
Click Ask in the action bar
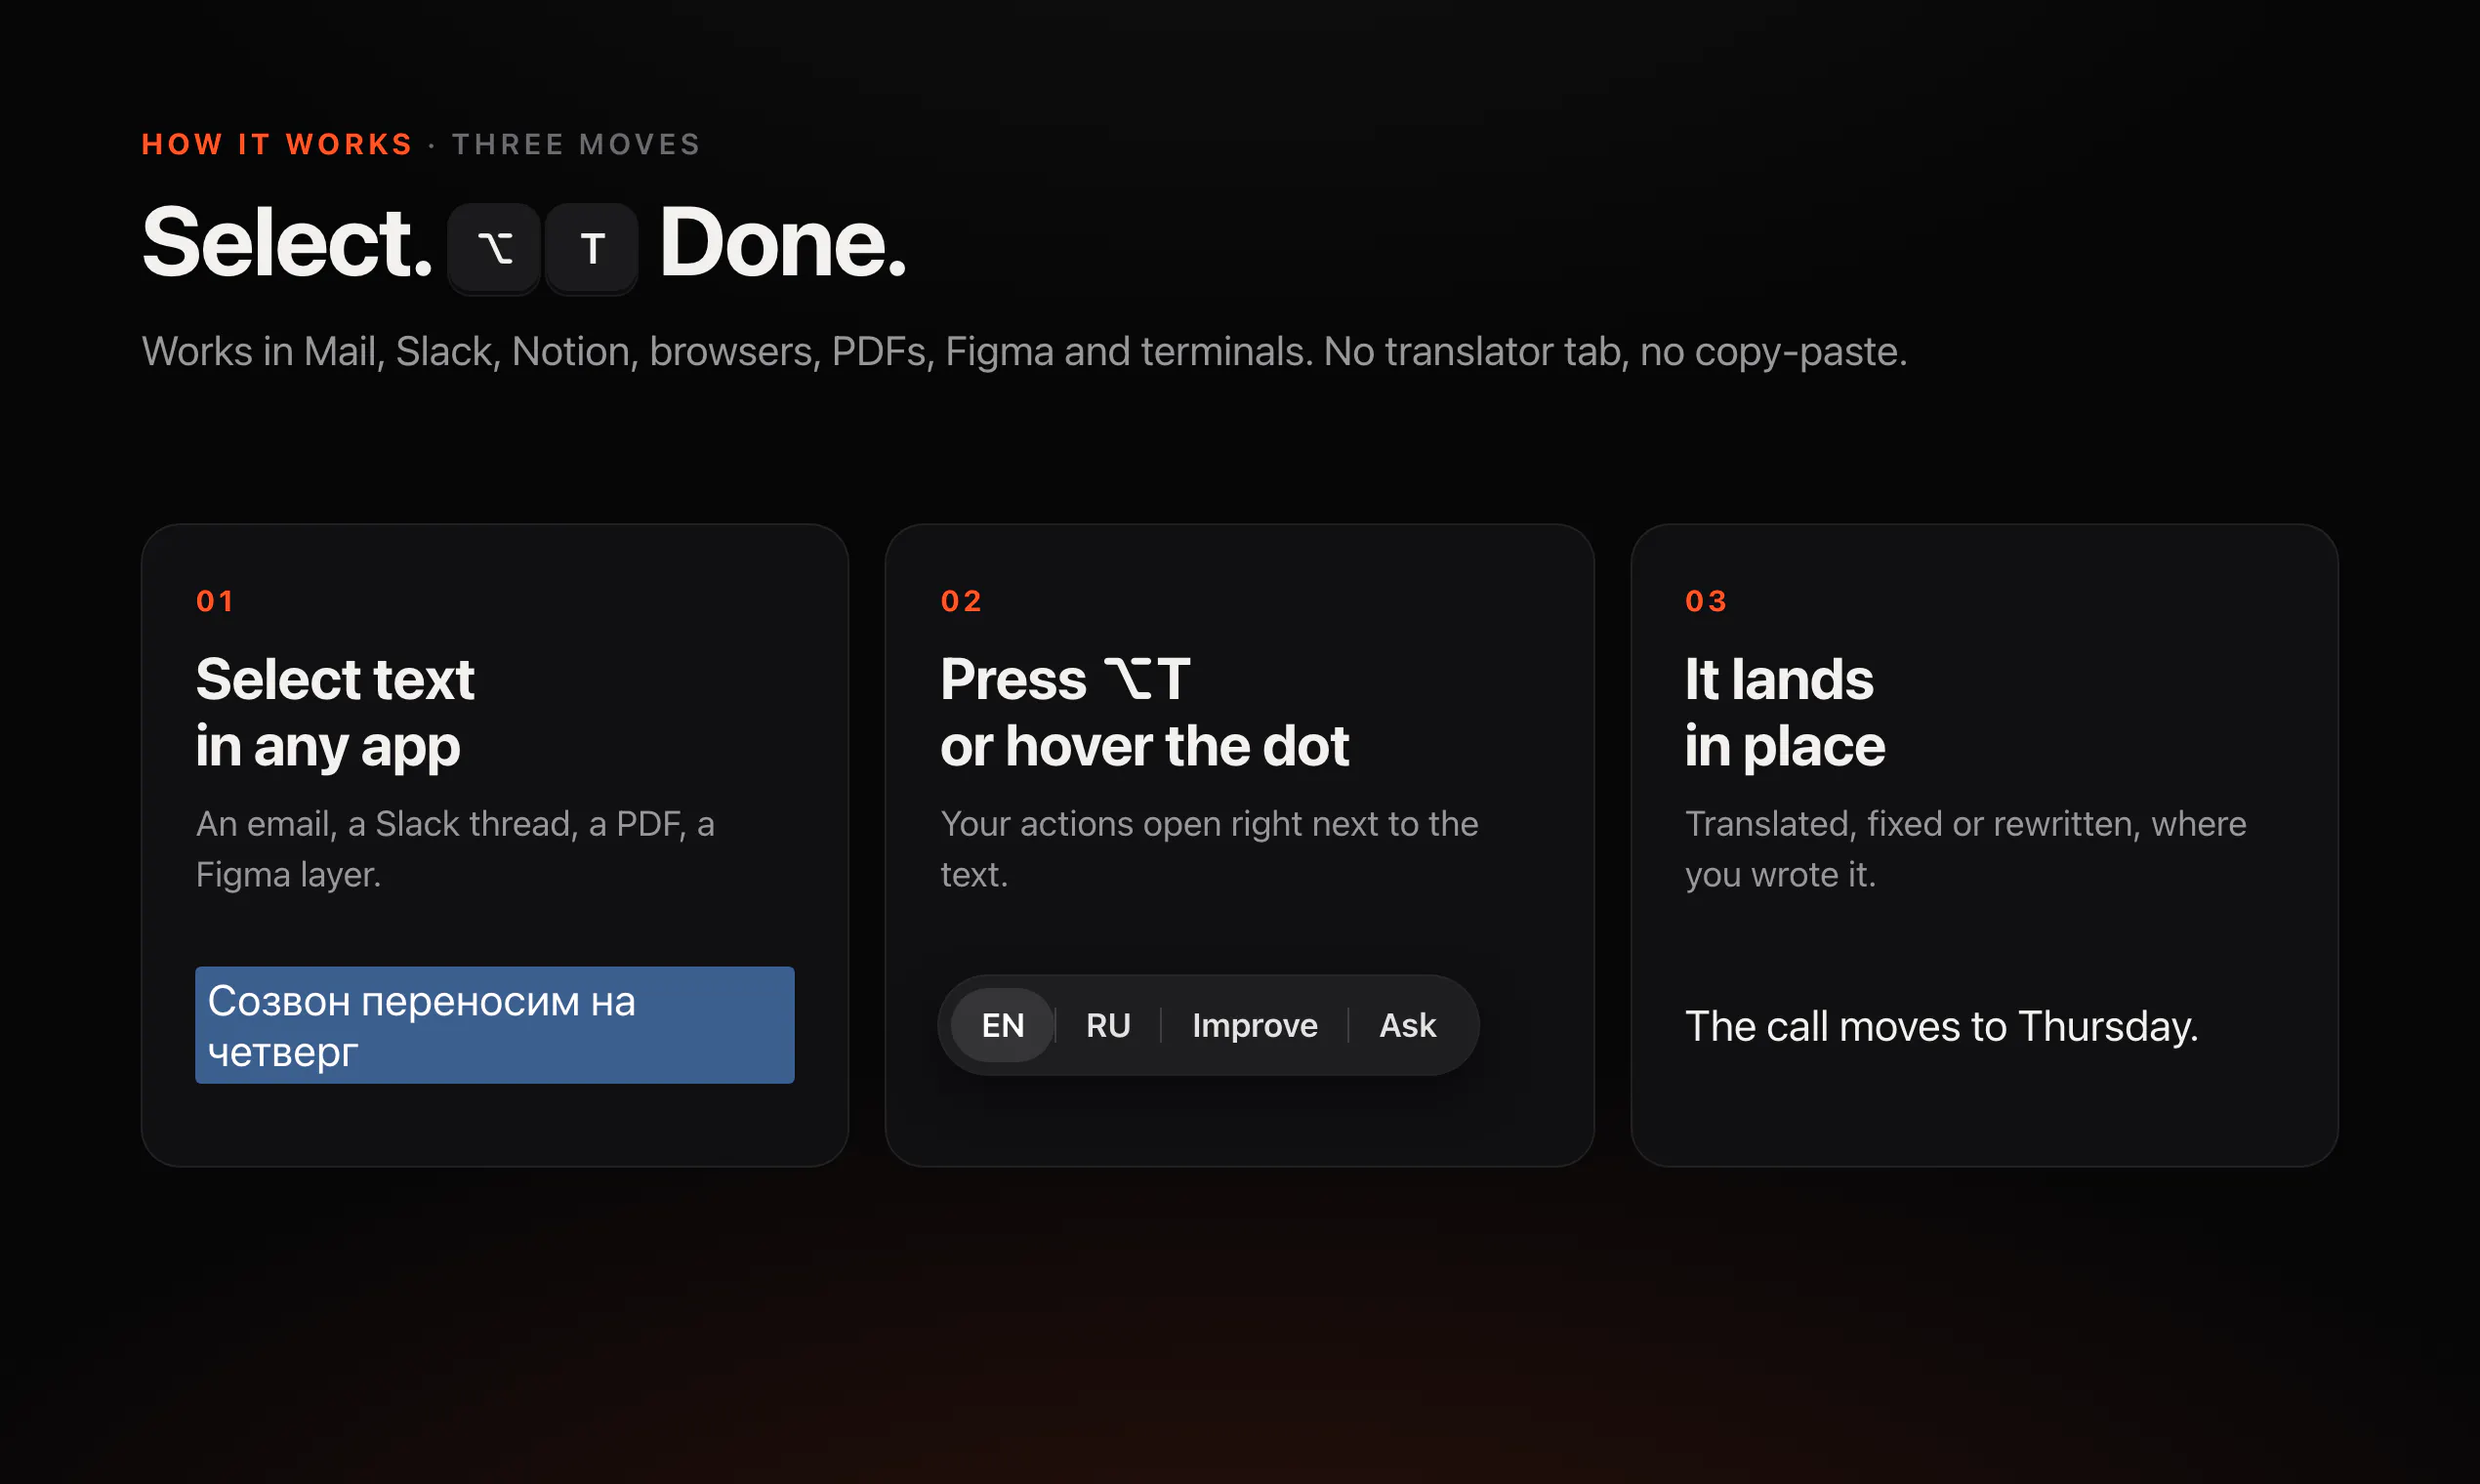pos(1407,1025)
